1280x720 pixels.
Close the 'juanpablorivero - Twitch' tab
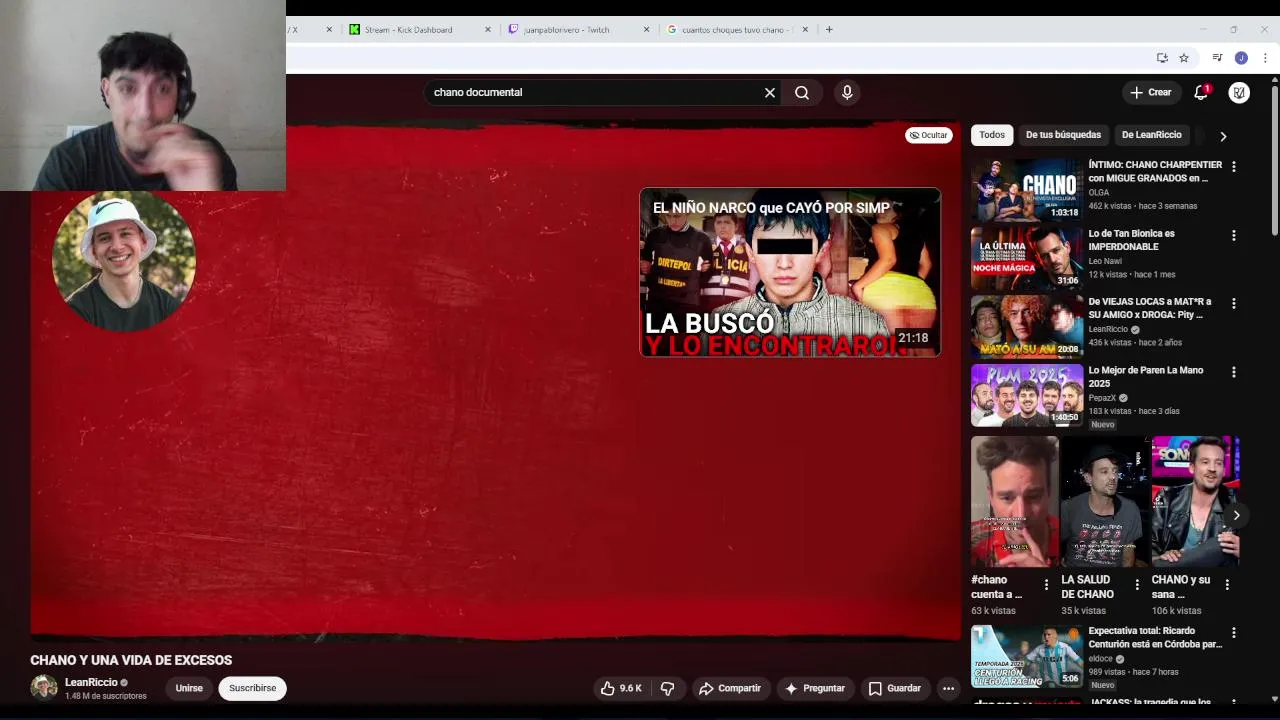[x=647, y=30]
